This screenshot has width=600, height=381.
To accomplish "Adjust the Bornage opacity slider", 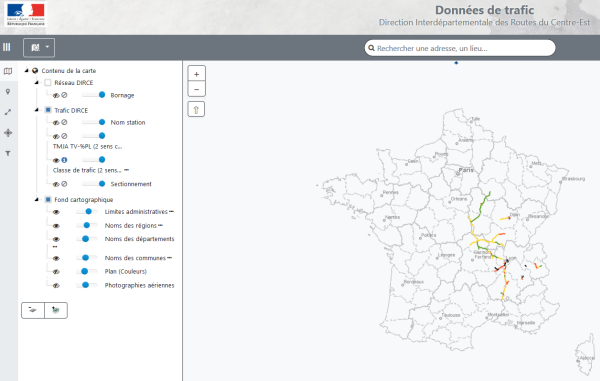I will tap(94, 95).
